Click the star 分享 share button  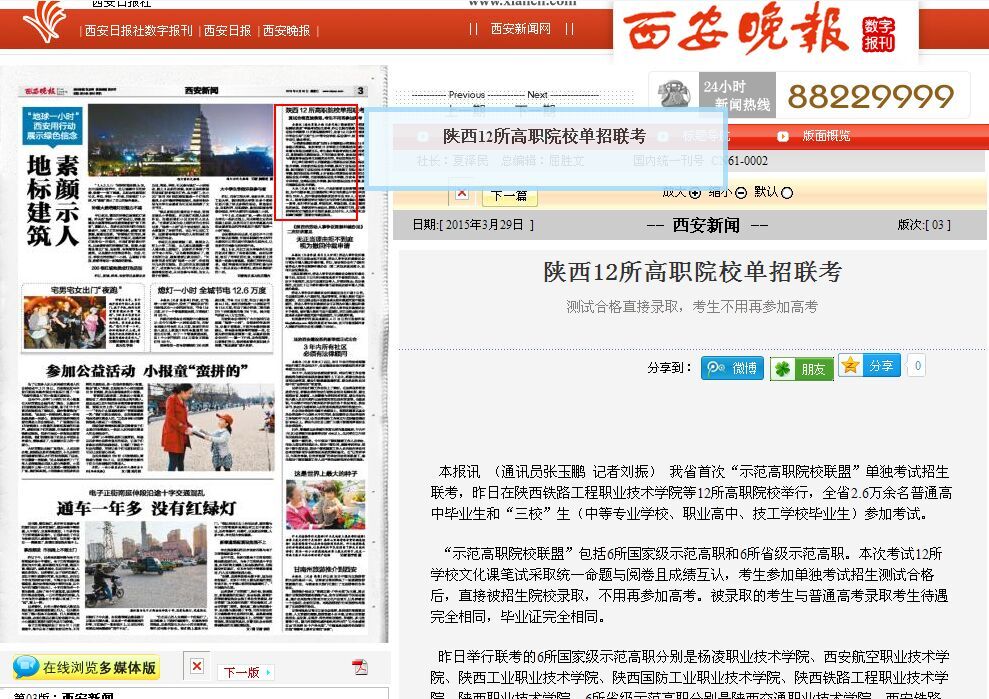(x=869, y=366)
